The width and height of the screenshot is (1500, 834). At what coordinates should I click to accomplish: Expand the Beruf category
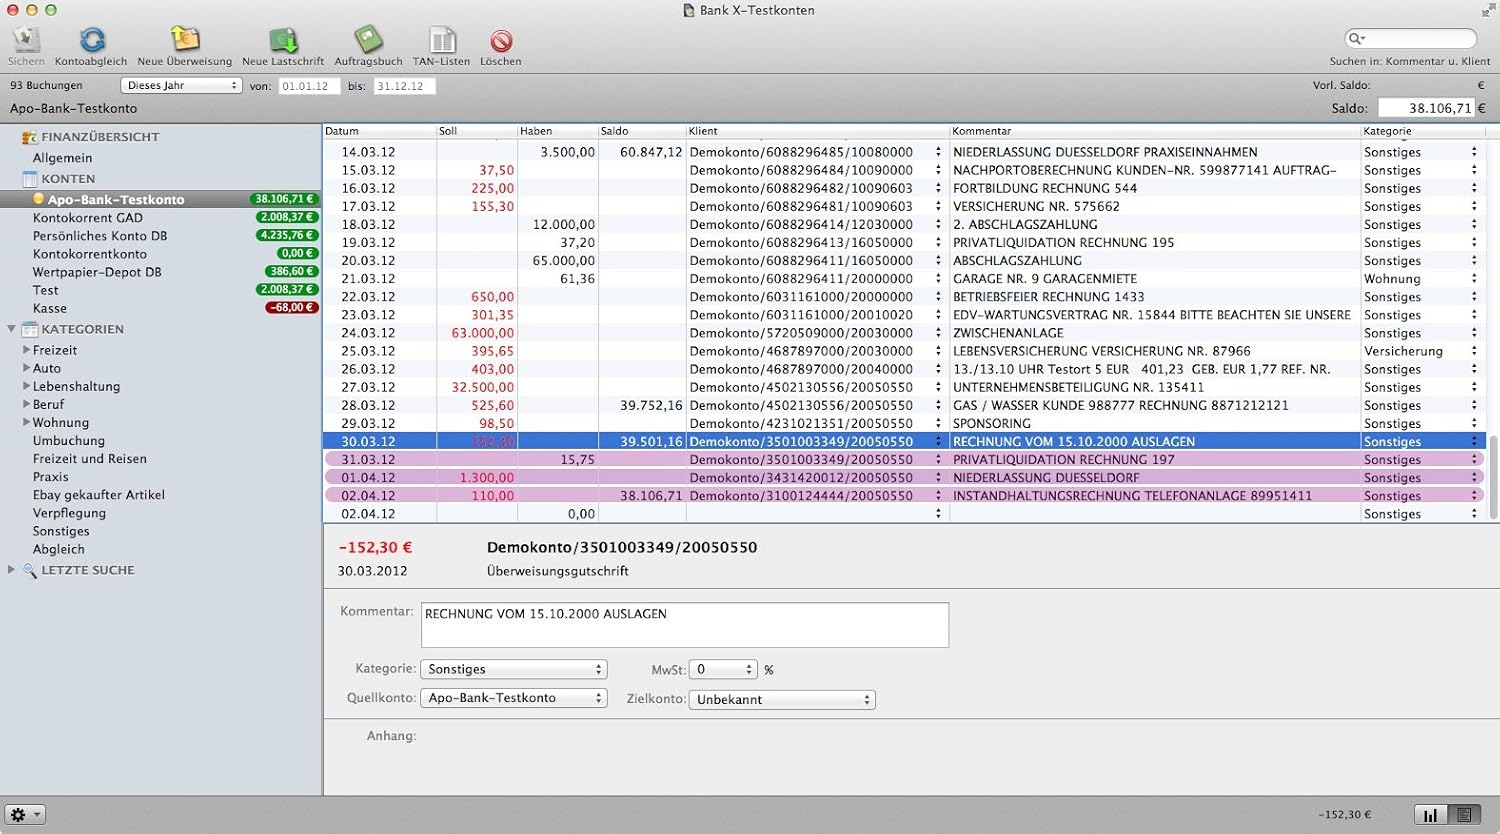click(27, 404)
